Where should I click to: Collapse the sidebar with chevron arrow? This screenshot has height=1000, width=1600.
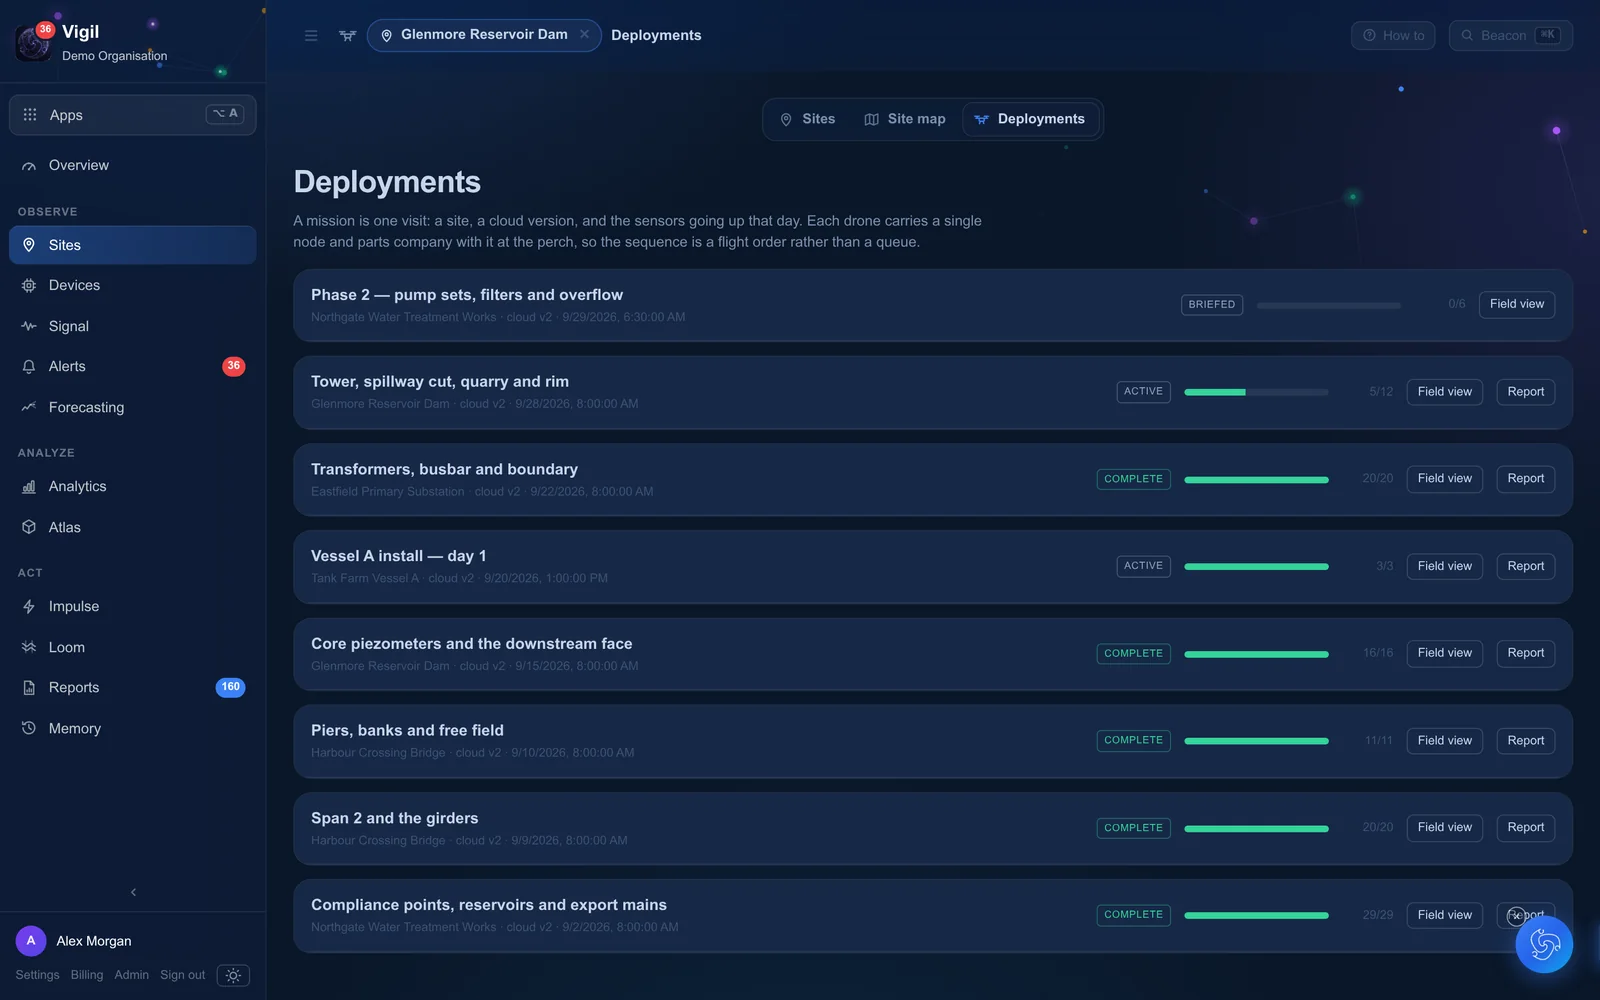[x=133, y=892]
